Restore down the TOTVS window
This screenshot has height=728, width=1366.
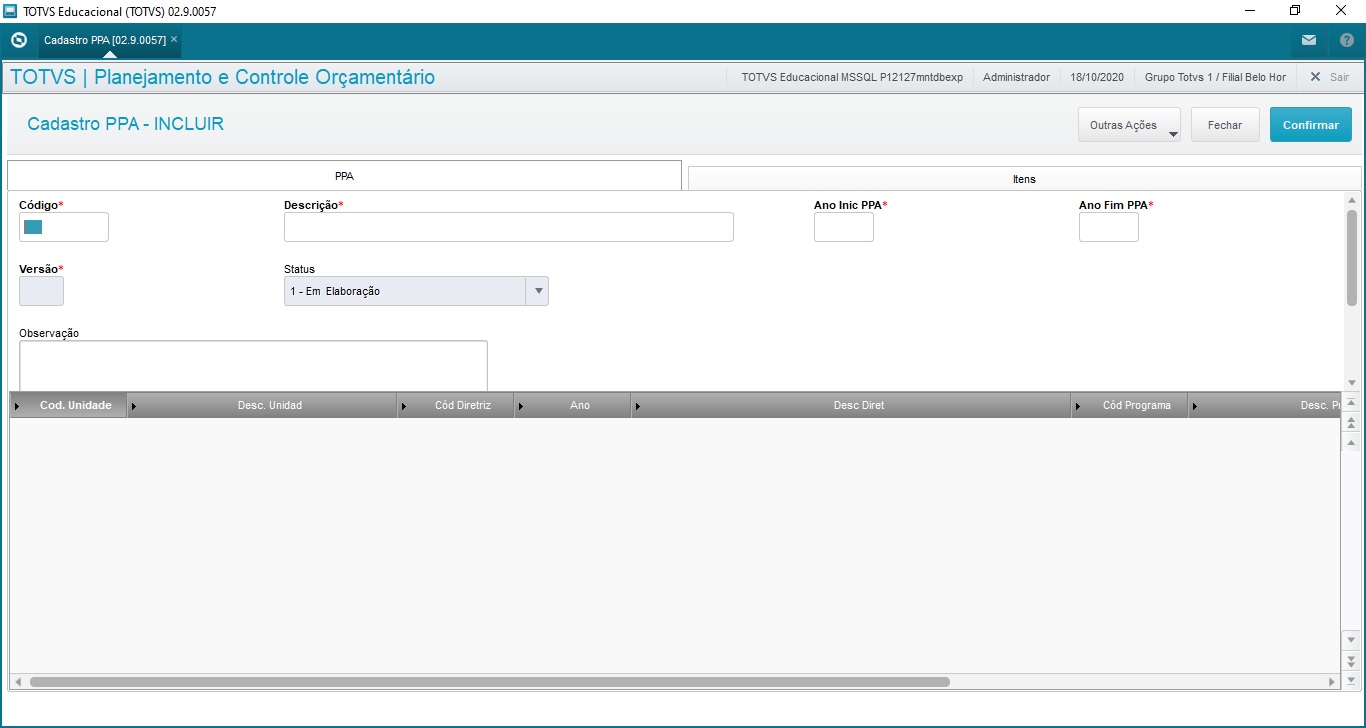[1295, 11]
